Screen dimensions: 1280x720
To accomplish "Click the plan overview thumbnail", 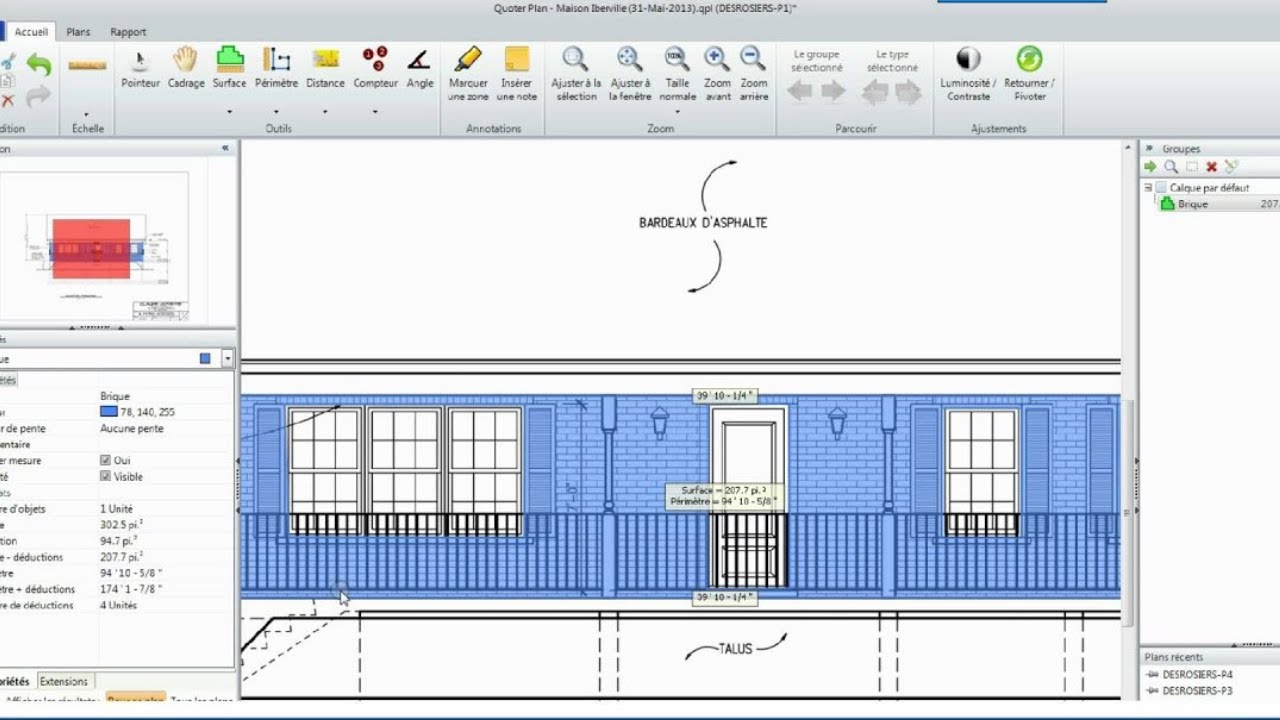I will point(96,245).
